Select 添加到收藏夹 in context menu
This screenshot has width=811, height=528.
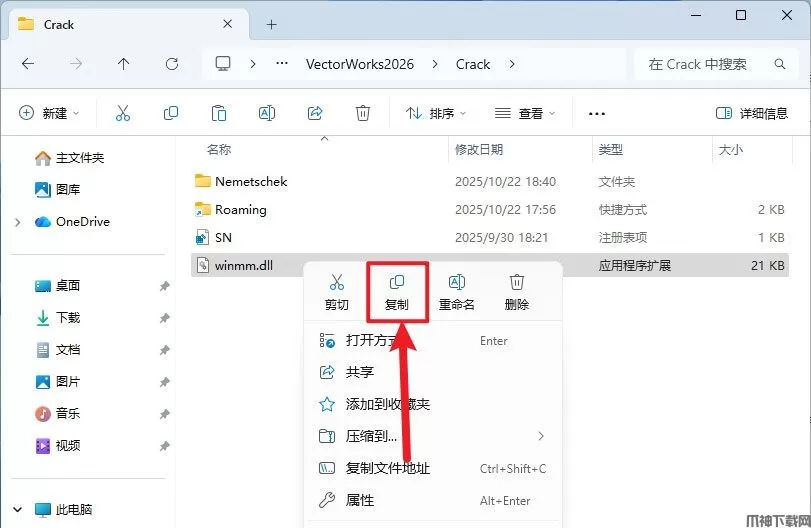pos(433,404)
